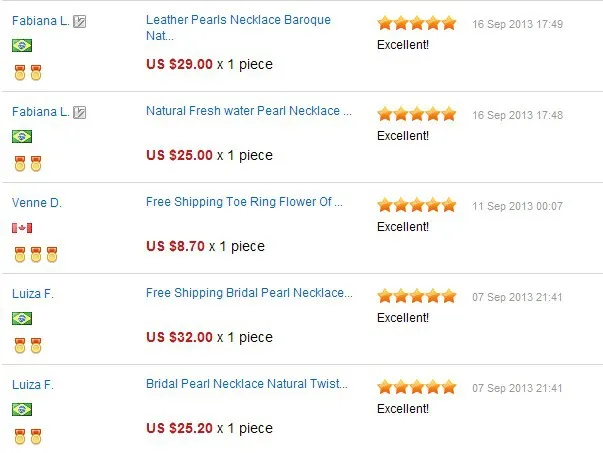The height and width of the screenshot is (453, 603).
Task: Click the note icon beside second Fabiana L.
Action: click(x=80, y=113)
